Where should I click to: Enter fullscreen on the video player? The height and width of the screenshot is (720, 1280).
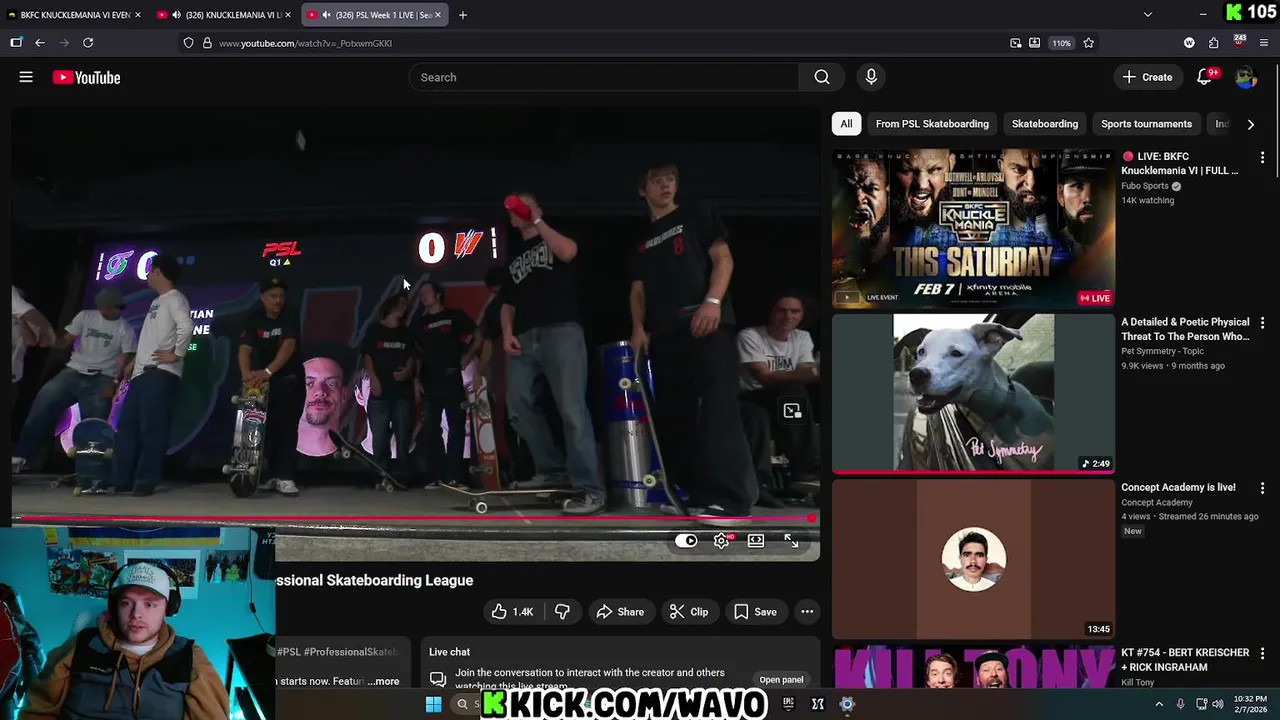[791, 541]
